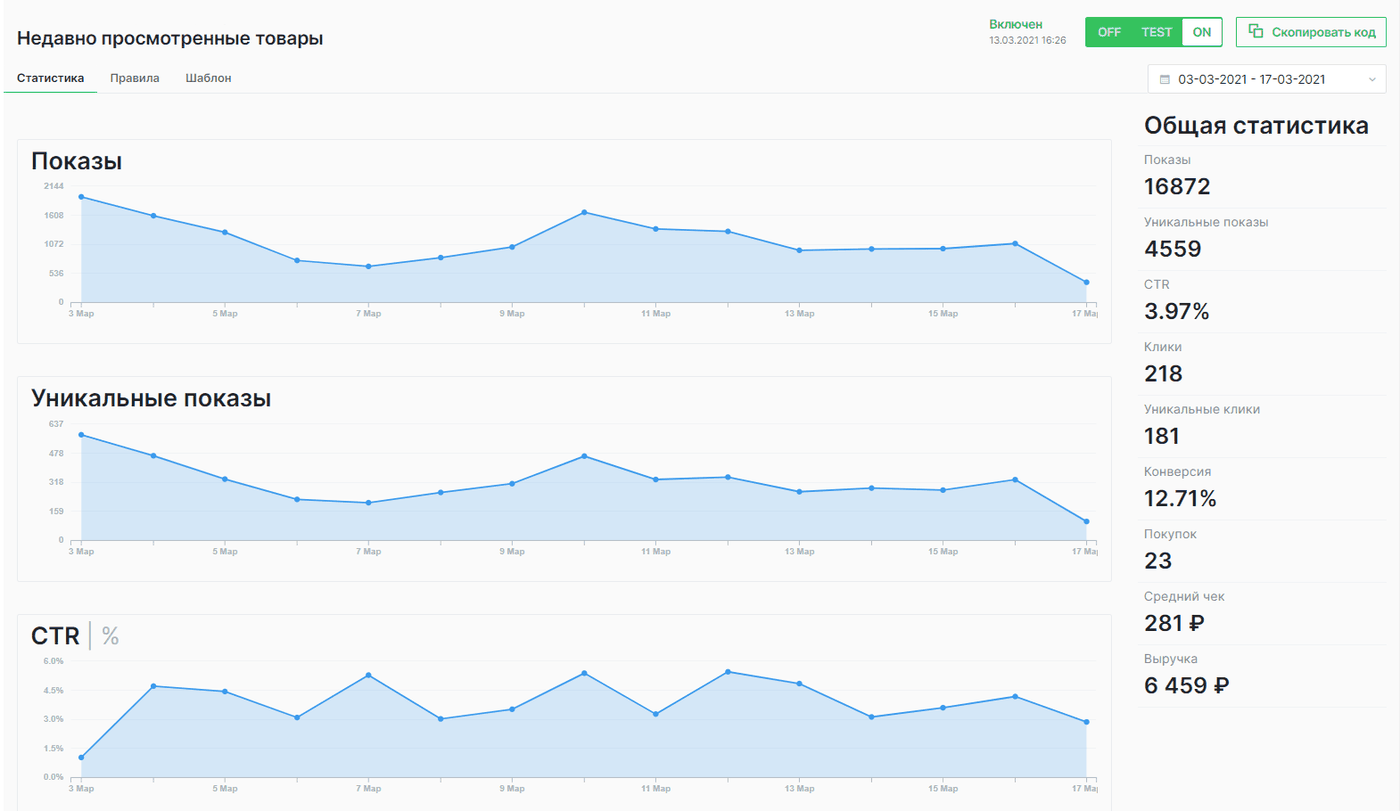Switch the widget state to OFF
This screenshot has width=1400, height=811.
1109,32
